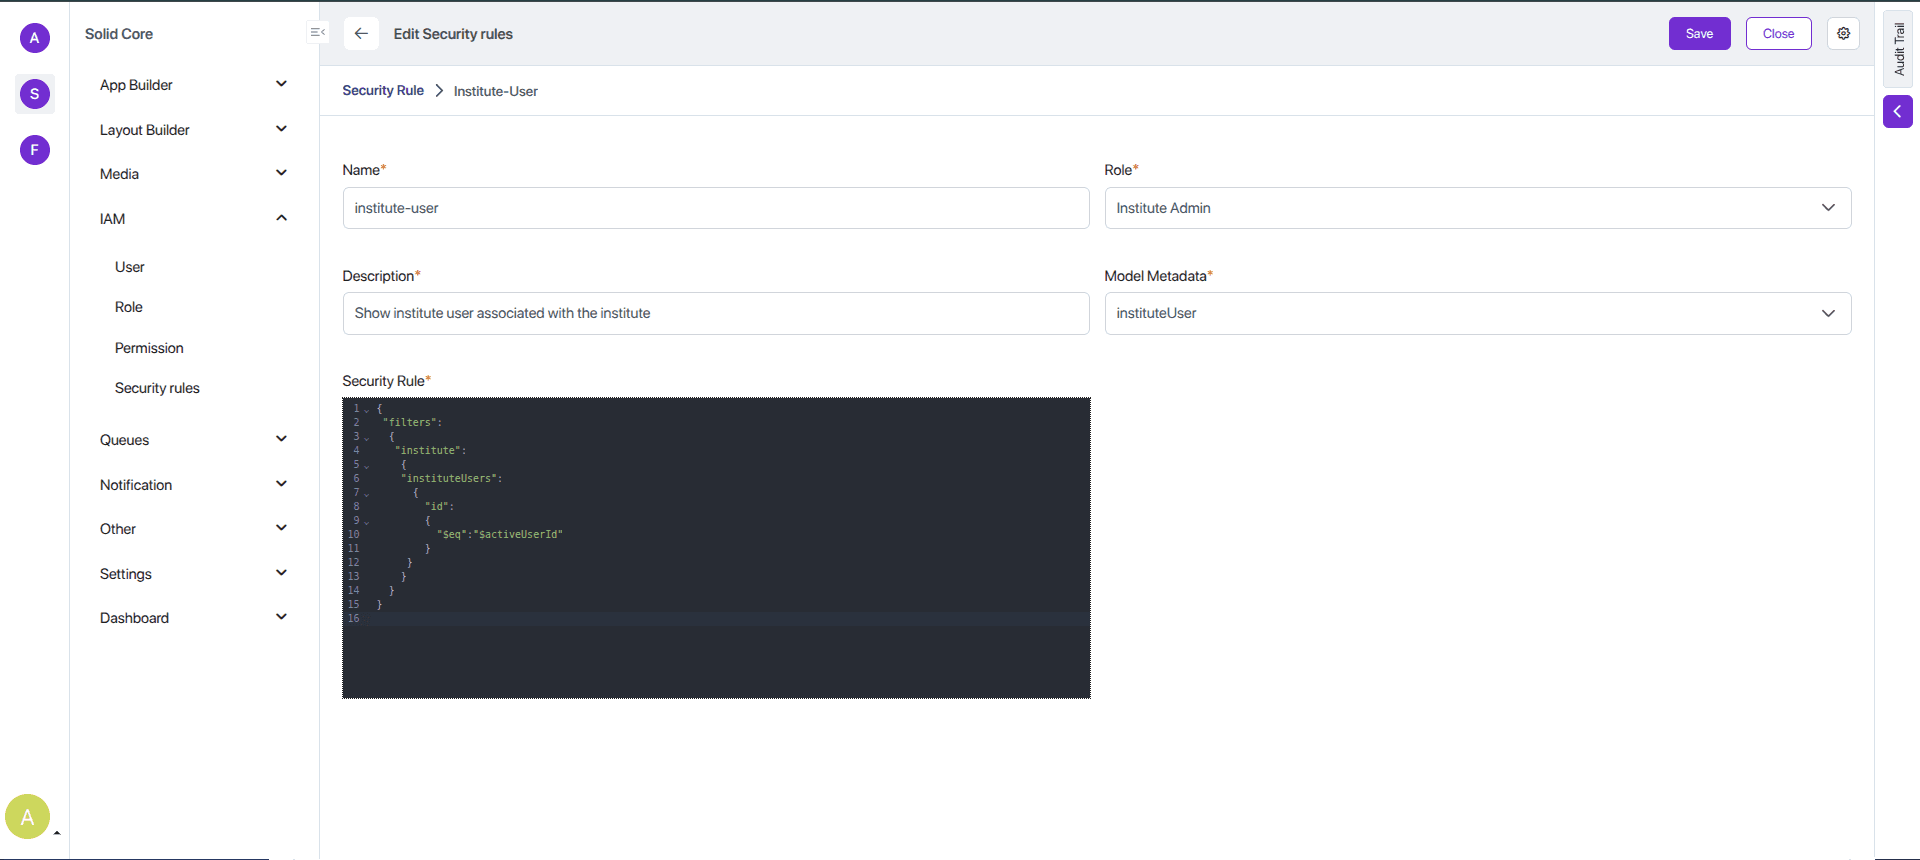Image resolution: width=1920 pixels, height=860 pixels.
Task: Expand the Settings menu
Action: [193, 574]
